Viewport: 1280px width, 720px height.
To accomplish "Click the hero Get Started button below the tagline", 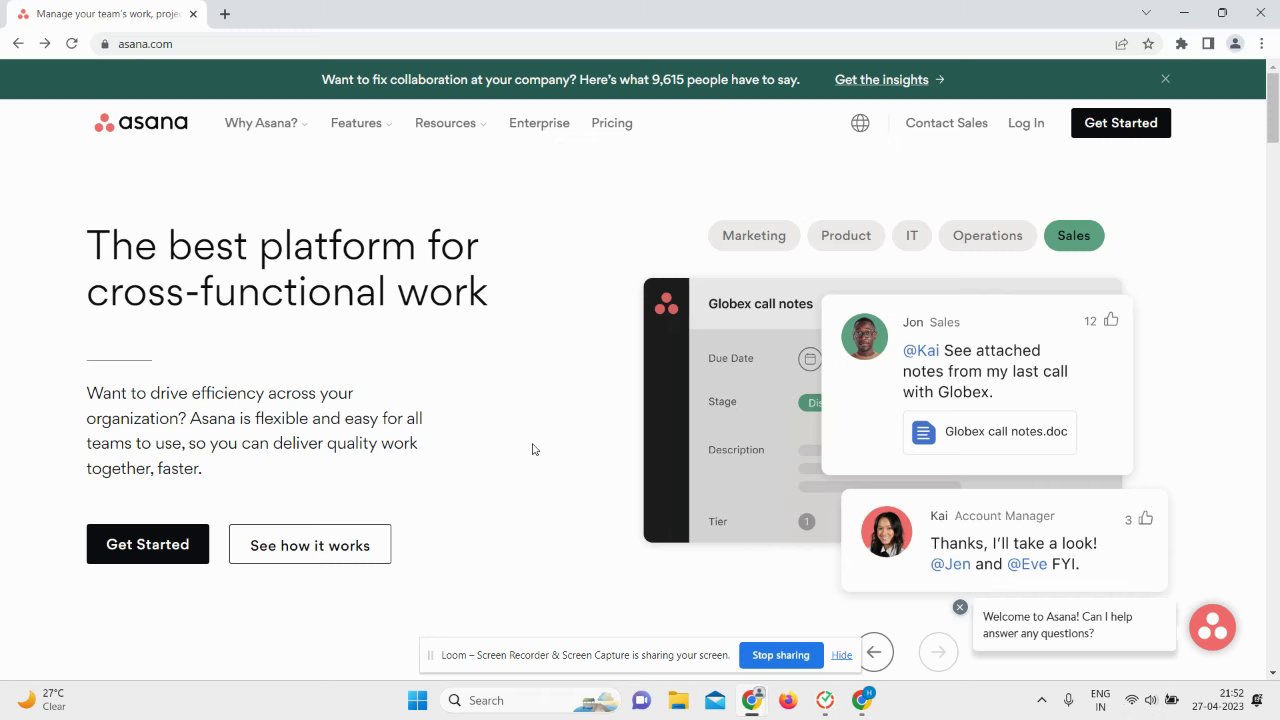I will [148, 544].
